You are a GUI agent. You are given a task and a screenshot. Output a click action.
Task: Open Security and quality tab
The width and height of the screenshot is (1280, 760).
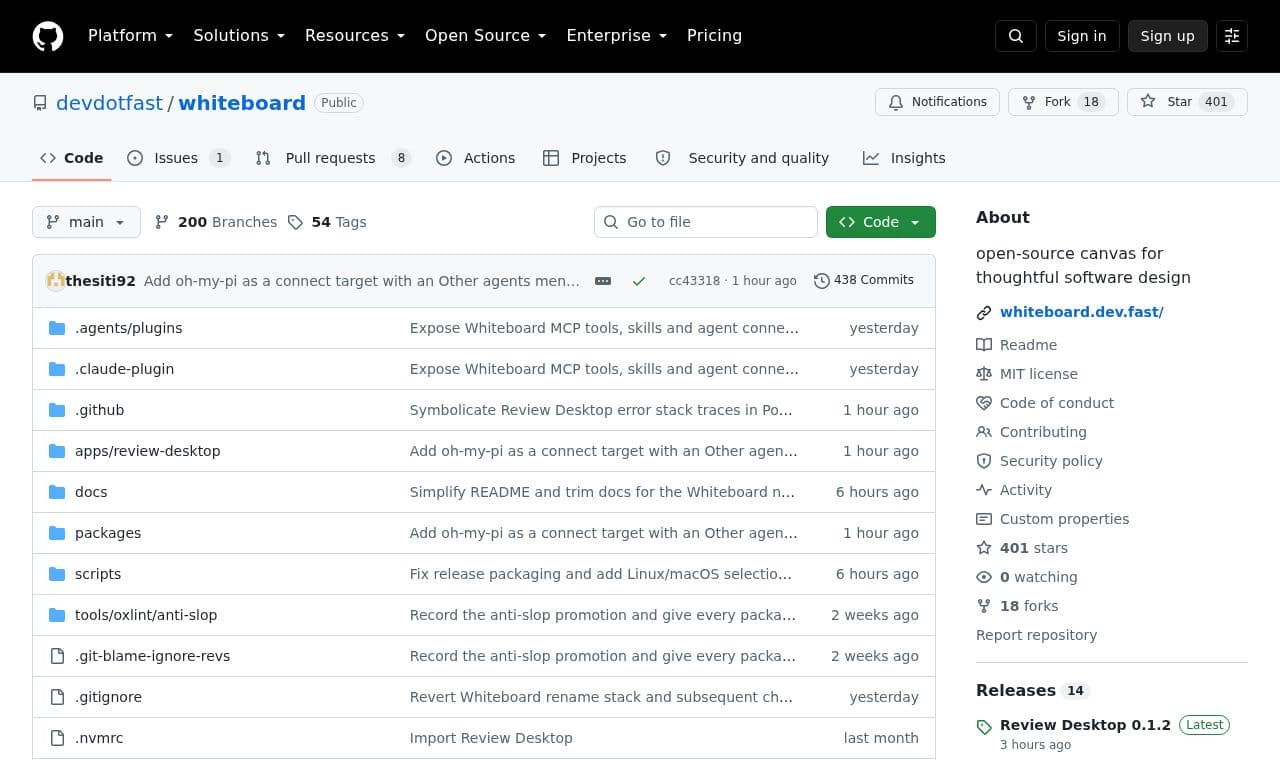tap(742, 158)
